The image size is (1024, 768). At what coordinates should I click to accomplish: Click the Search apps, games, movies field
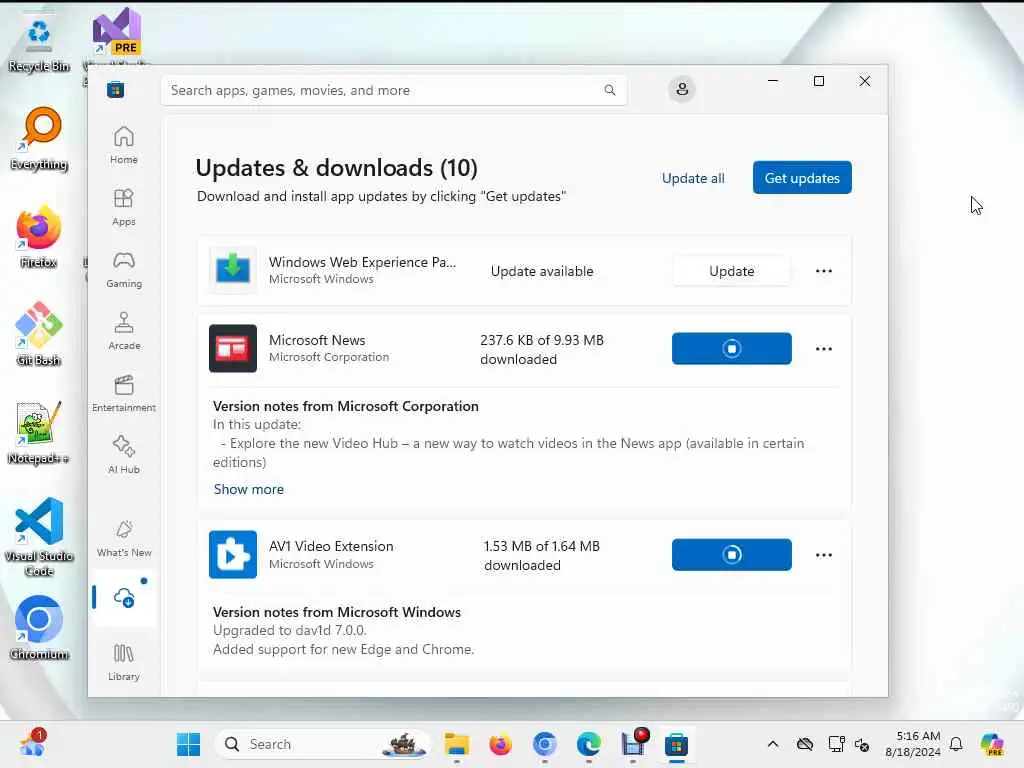point(394,90)
